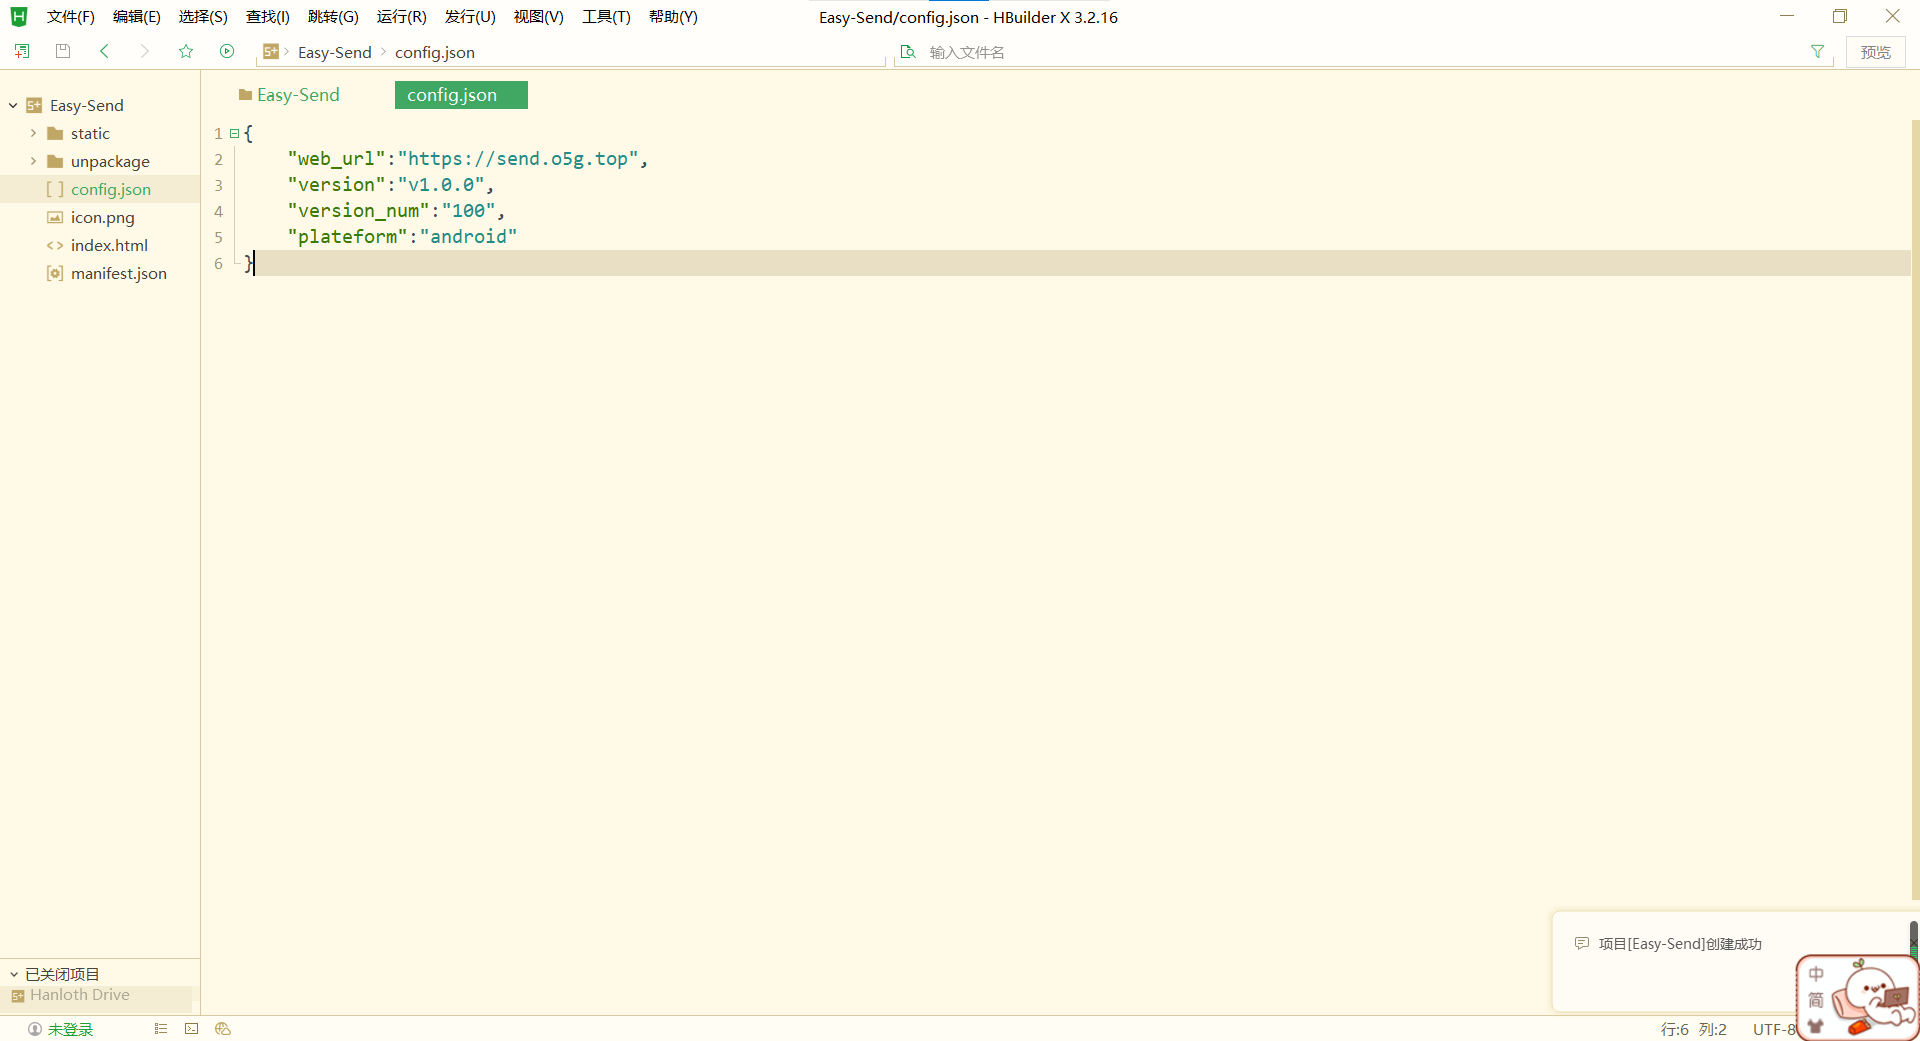1920x1041 pixels.
Task: Open the terminal icon in status bar
Action: pos(192,1028)
